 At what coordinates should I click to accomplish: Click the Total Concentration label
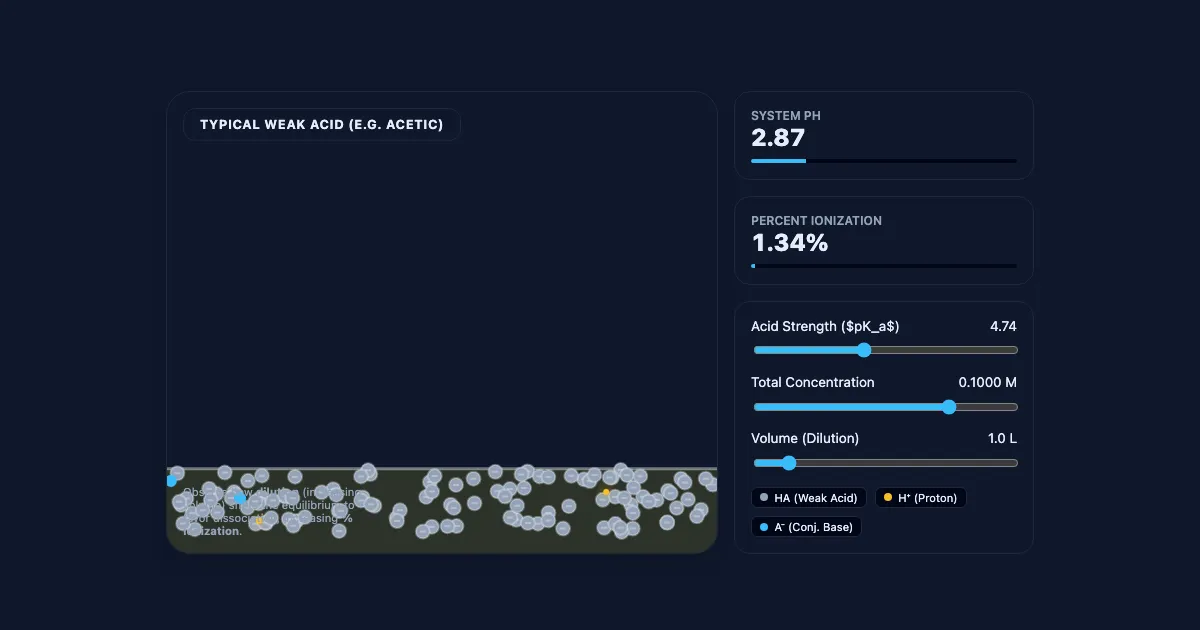[x=813, y=382]
